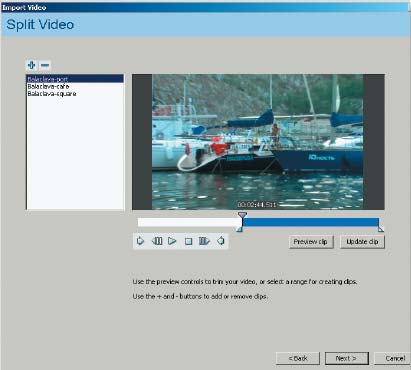Play the video preview
This screenshot has height=370, width=411.
(x=172, y=241)
